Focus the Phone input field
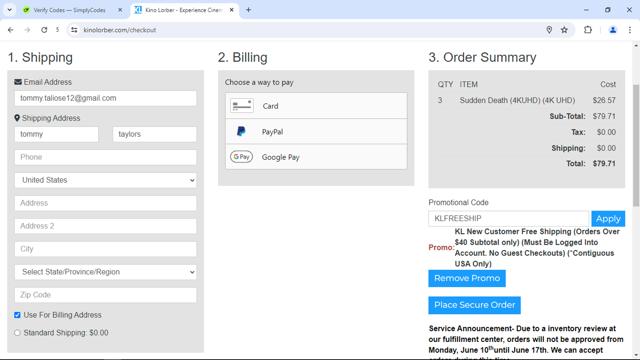This screenshot has height=360, width=640. [x=105, y=157]
